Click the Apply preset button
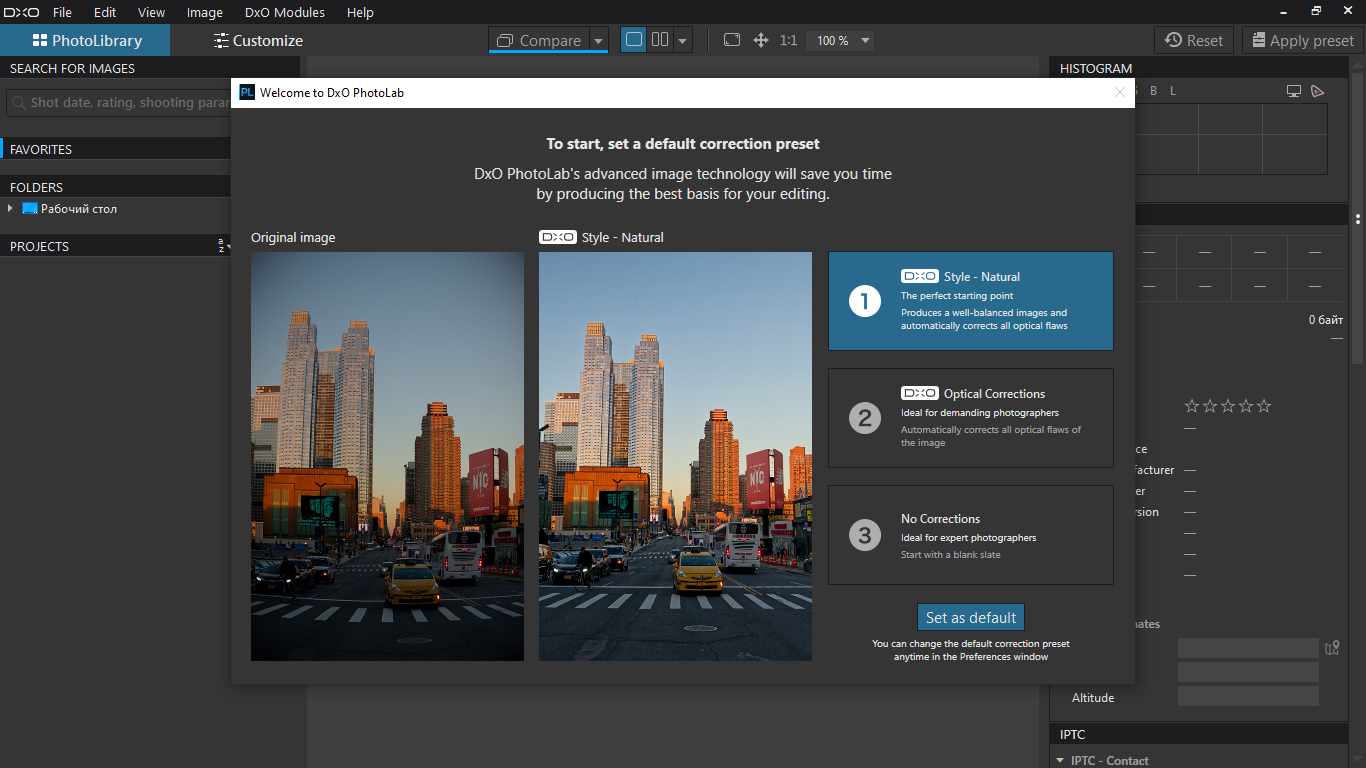This screenshot has width=1366, height=768. pos(1302,40)
